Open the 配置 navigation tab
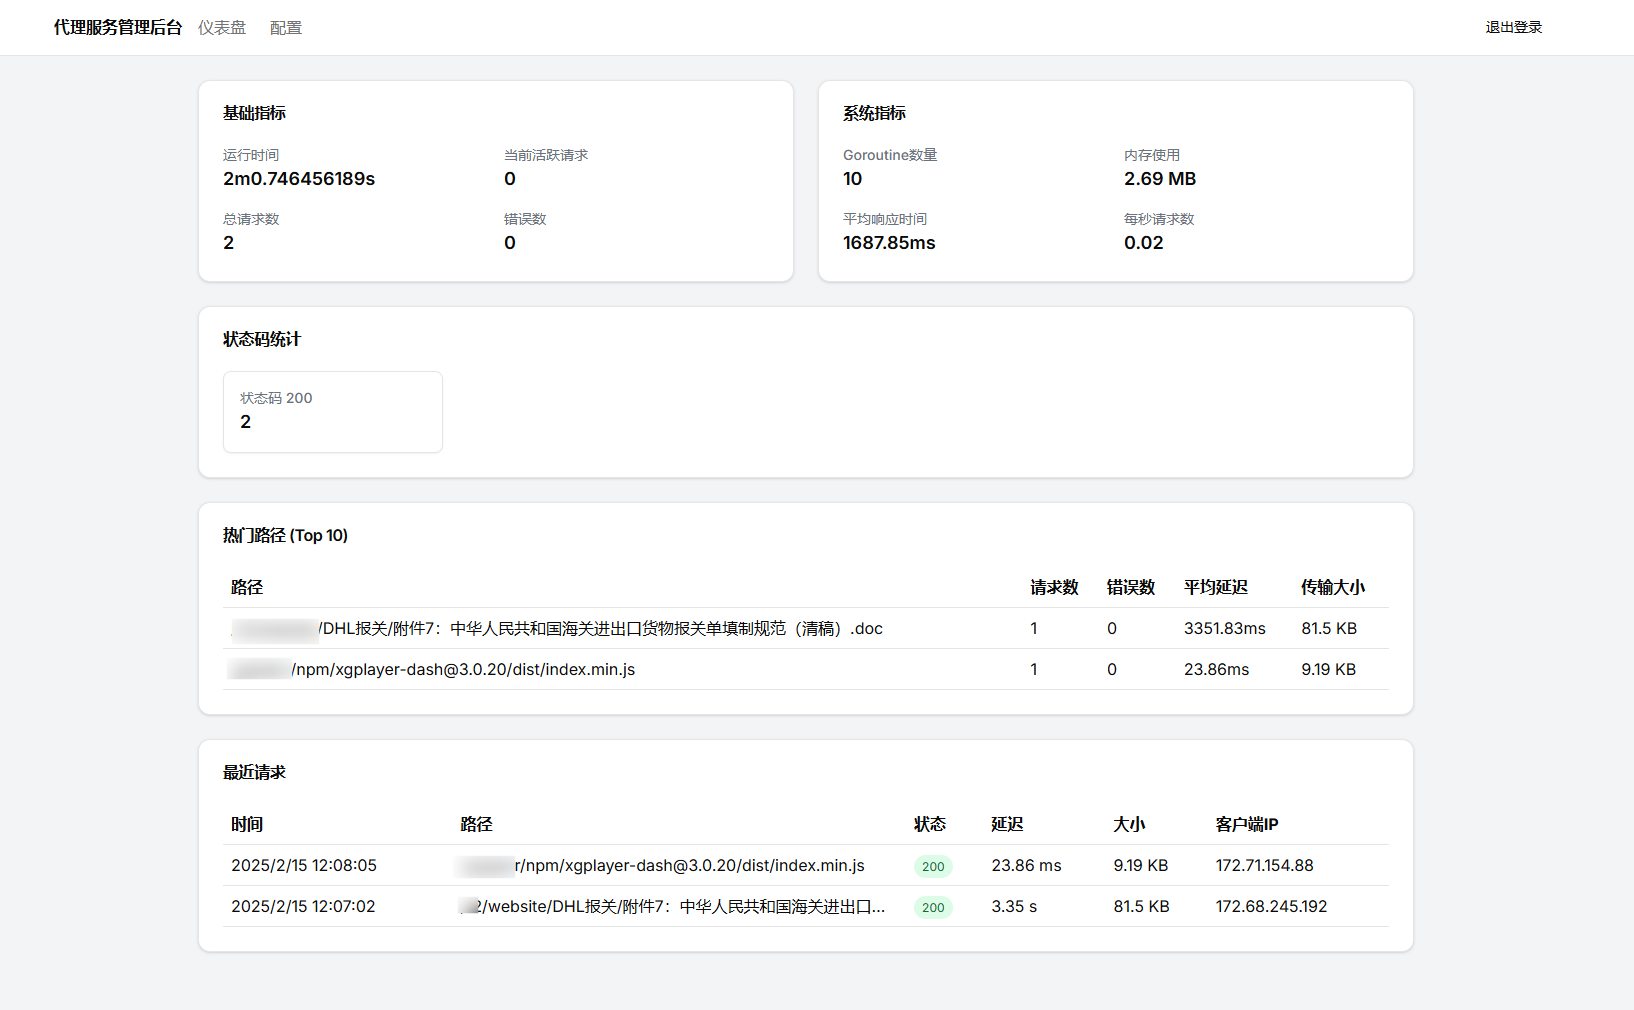This screenshot has height=1010, width=1634. point(285,28)
